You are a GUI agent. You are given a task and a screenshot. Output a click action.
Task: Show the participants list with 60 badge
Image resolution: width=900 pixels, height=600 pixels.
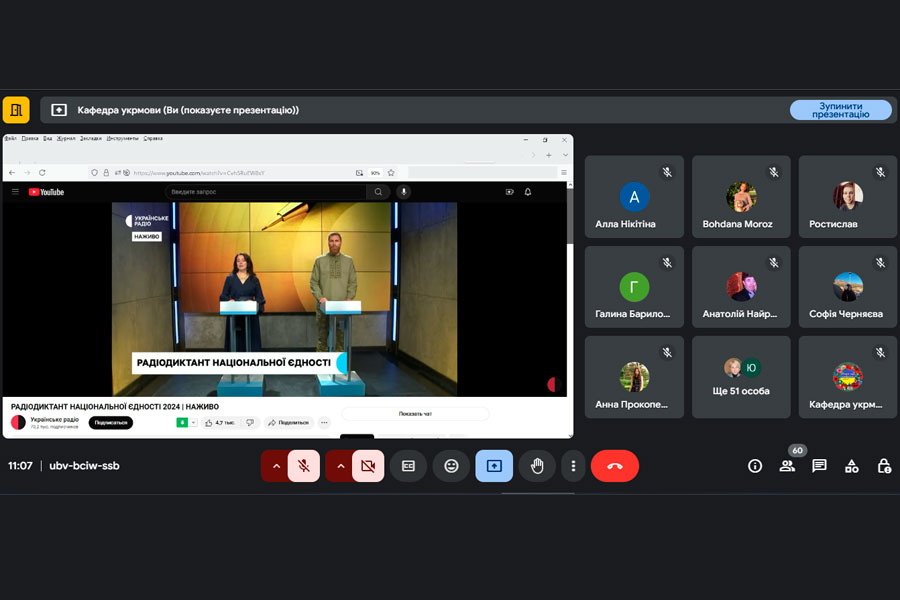(x=788, y=466)
